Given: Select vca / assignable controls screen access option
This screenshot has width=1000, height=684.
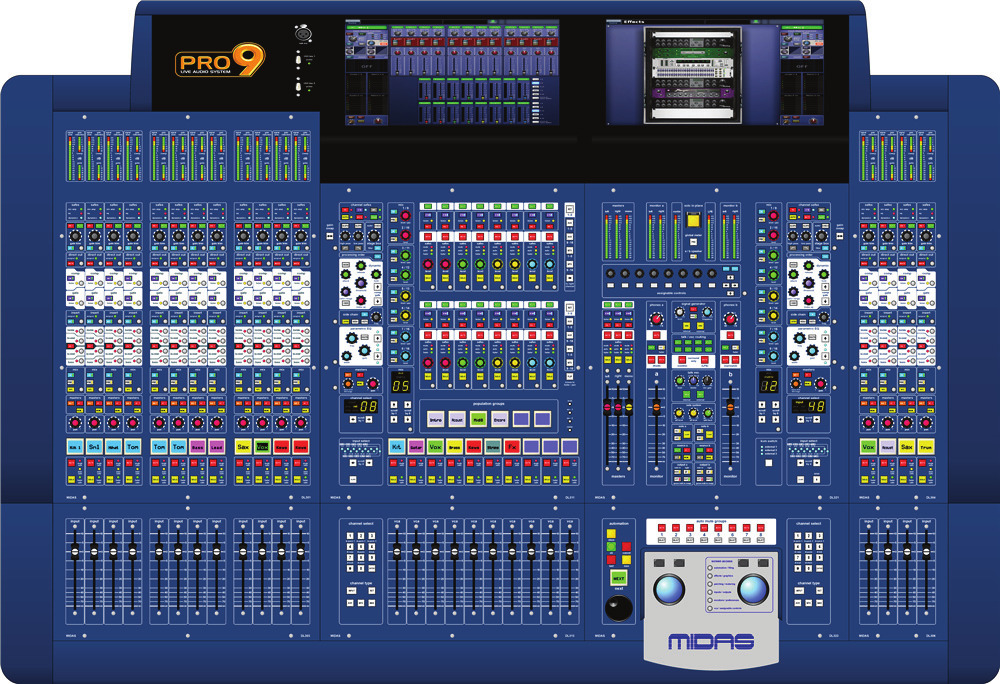Looking at the screenshot, I should pyautogui.click(x=710, y=609).
